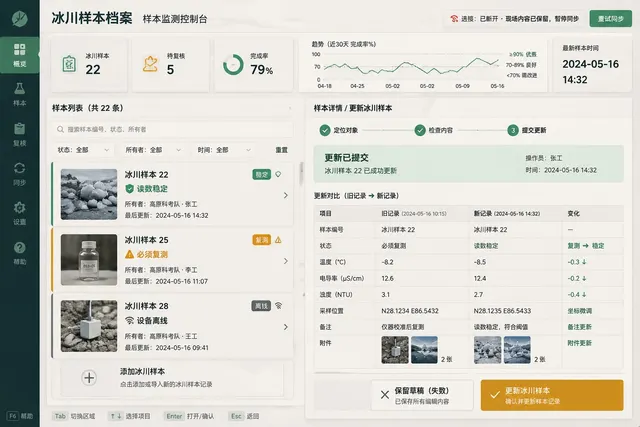
Task: Expand 冰川样本 25 row chevron
Action: click(286, 261)
